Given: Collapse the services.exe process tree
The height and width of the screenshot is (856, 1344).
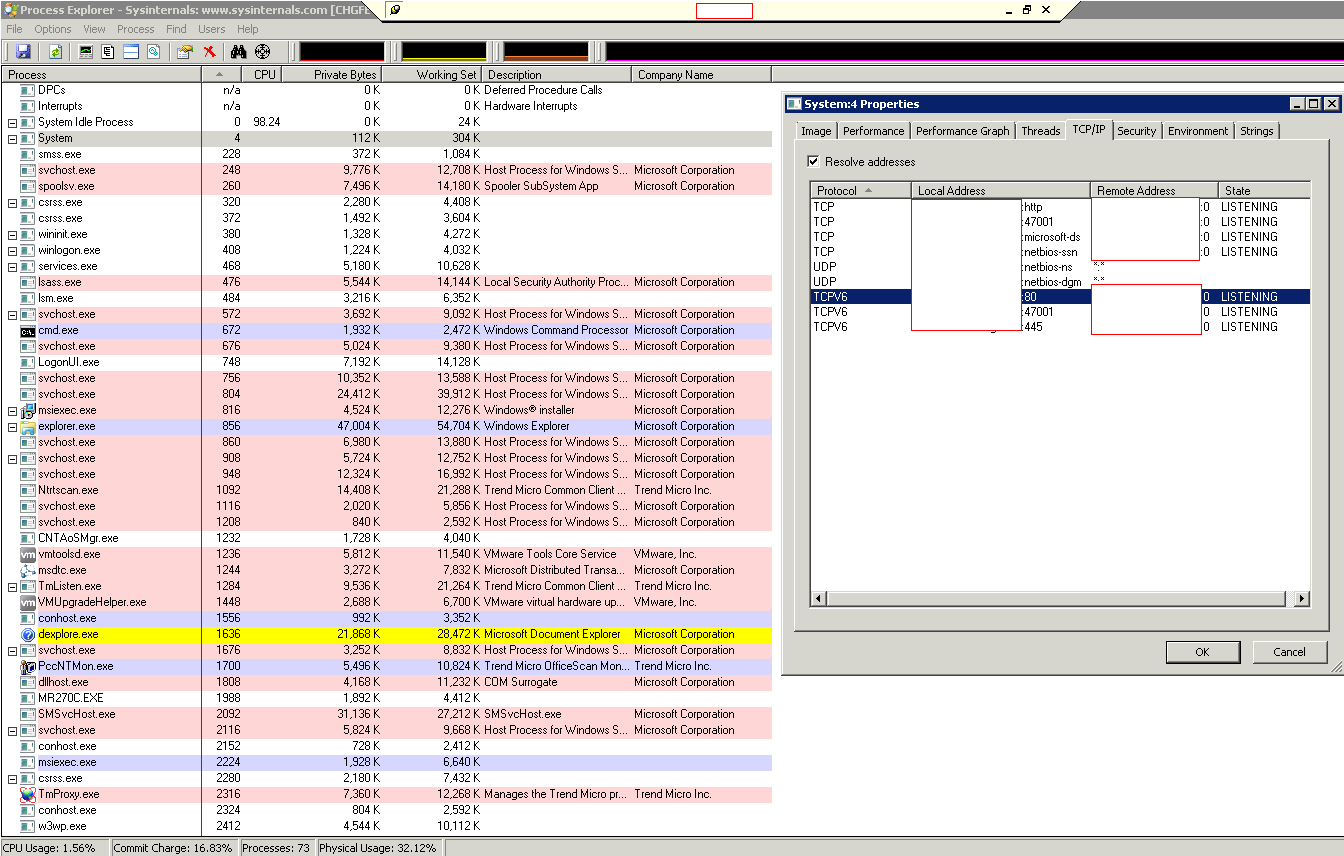Looking at the screenshot, I should pos(12,267).
